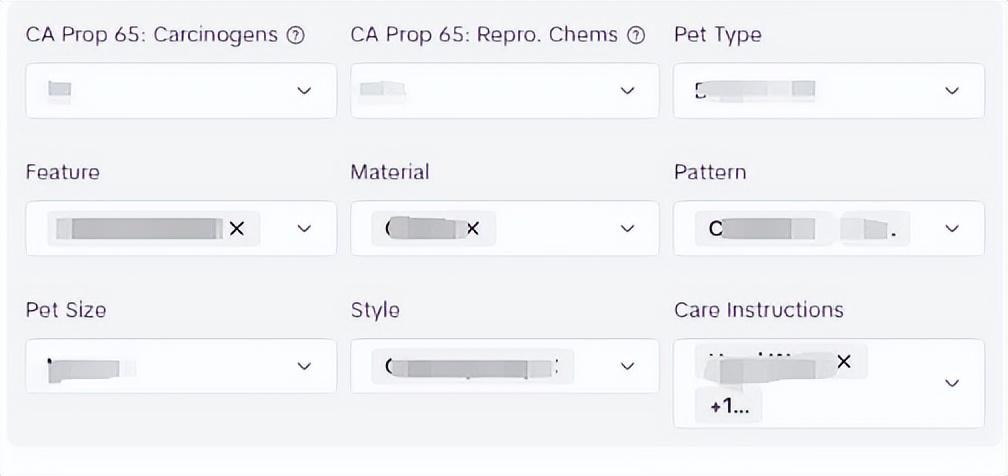Expand the Pattern dropdown chevron
Viewport: 1008px width, 476px height.
(952, 228)
